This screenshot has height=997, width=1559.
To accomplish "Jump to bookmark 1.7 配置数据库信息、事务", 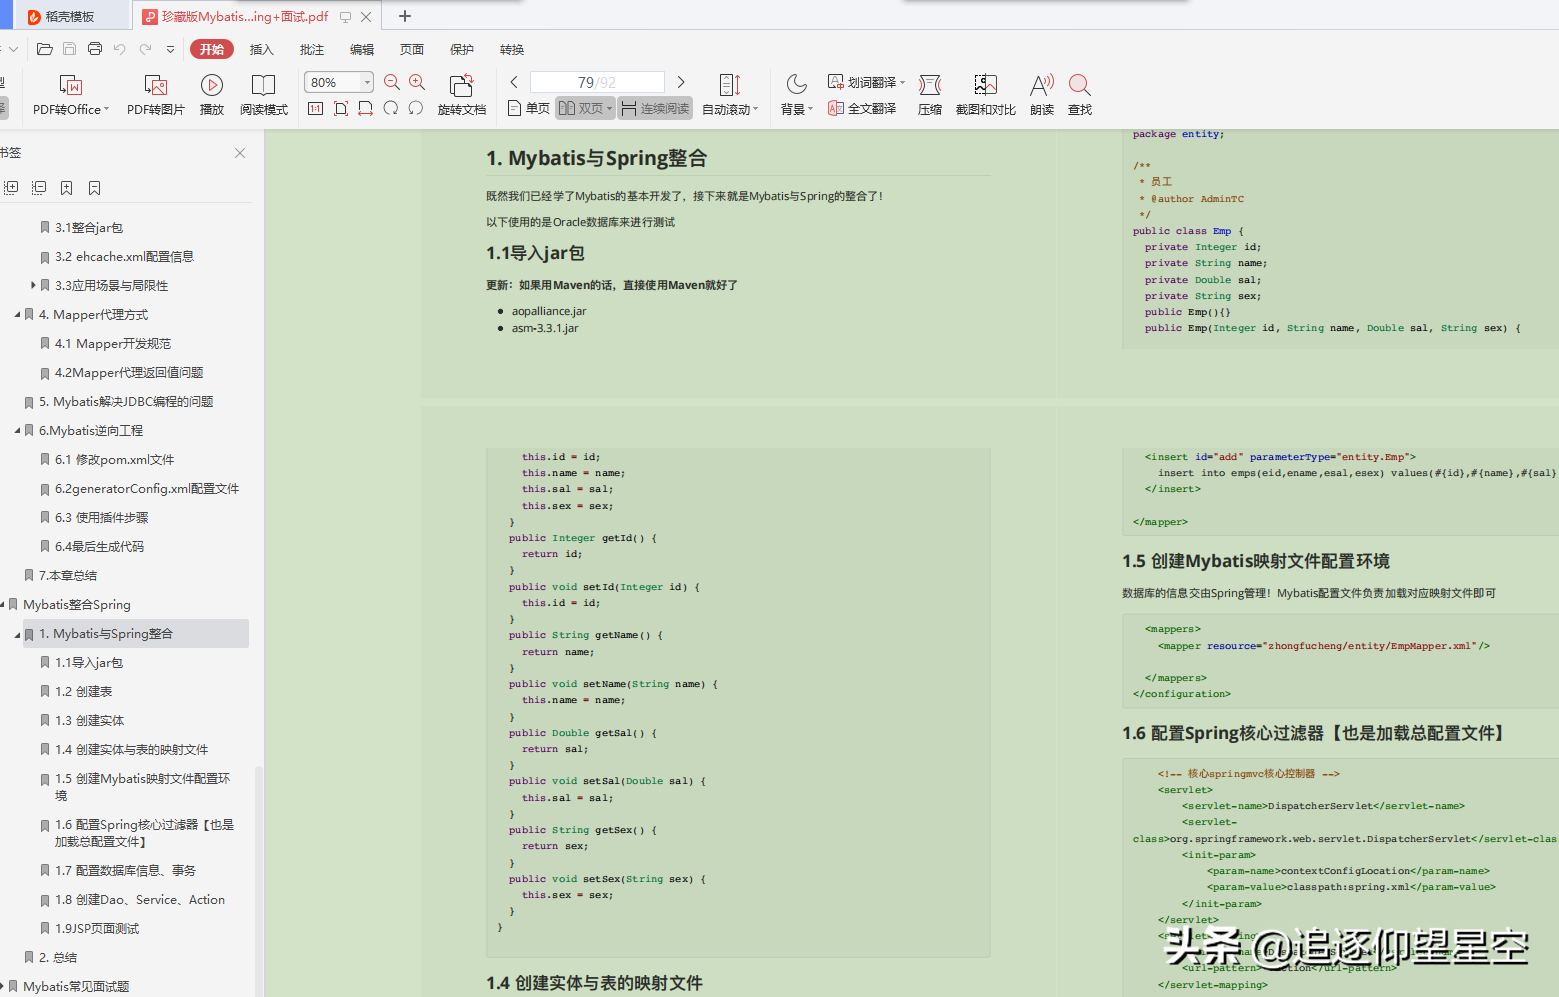I will [125, 871].
